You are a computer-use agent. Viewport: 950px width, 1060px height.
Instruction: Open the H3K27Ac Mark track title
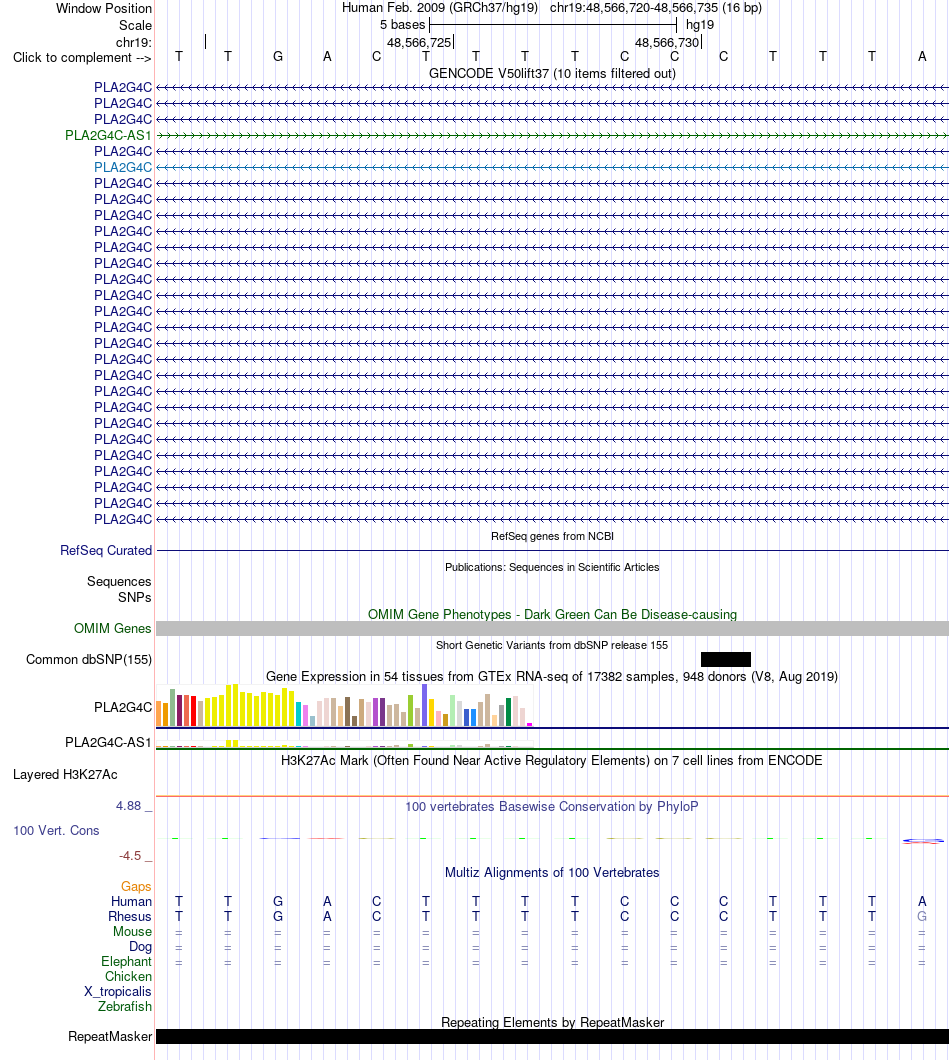pyautogui.click(x=552, y=761)
